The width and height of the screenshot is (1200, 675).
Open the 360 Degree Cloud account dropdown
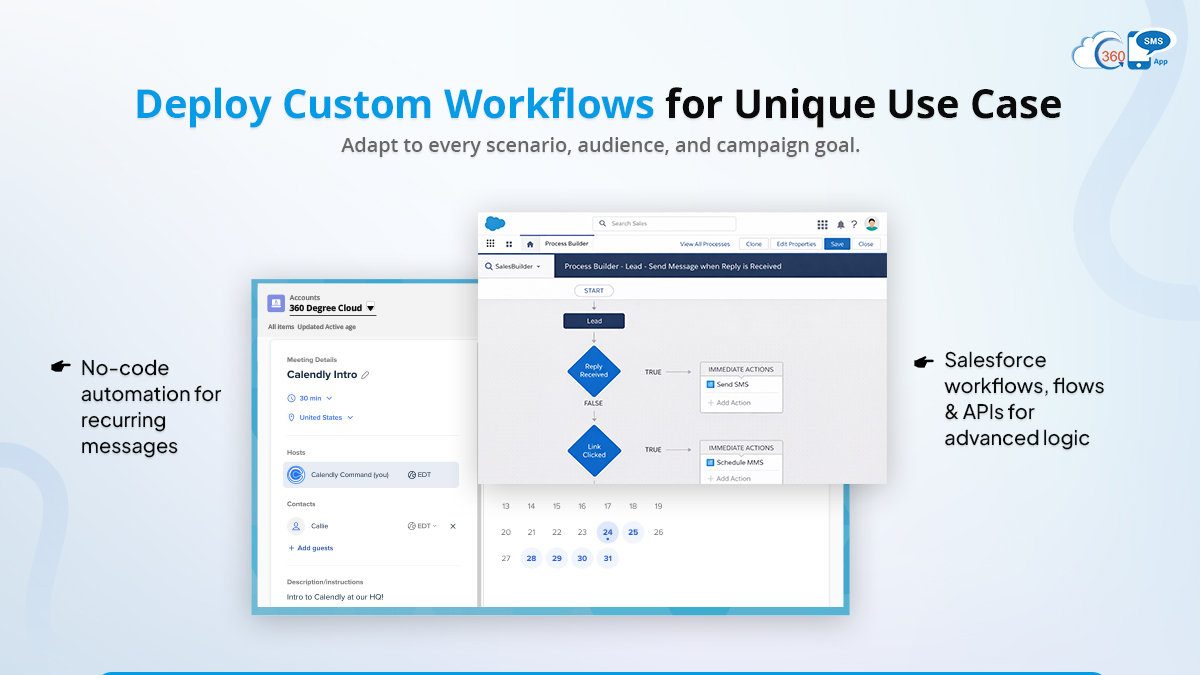(x=370, y=308)
